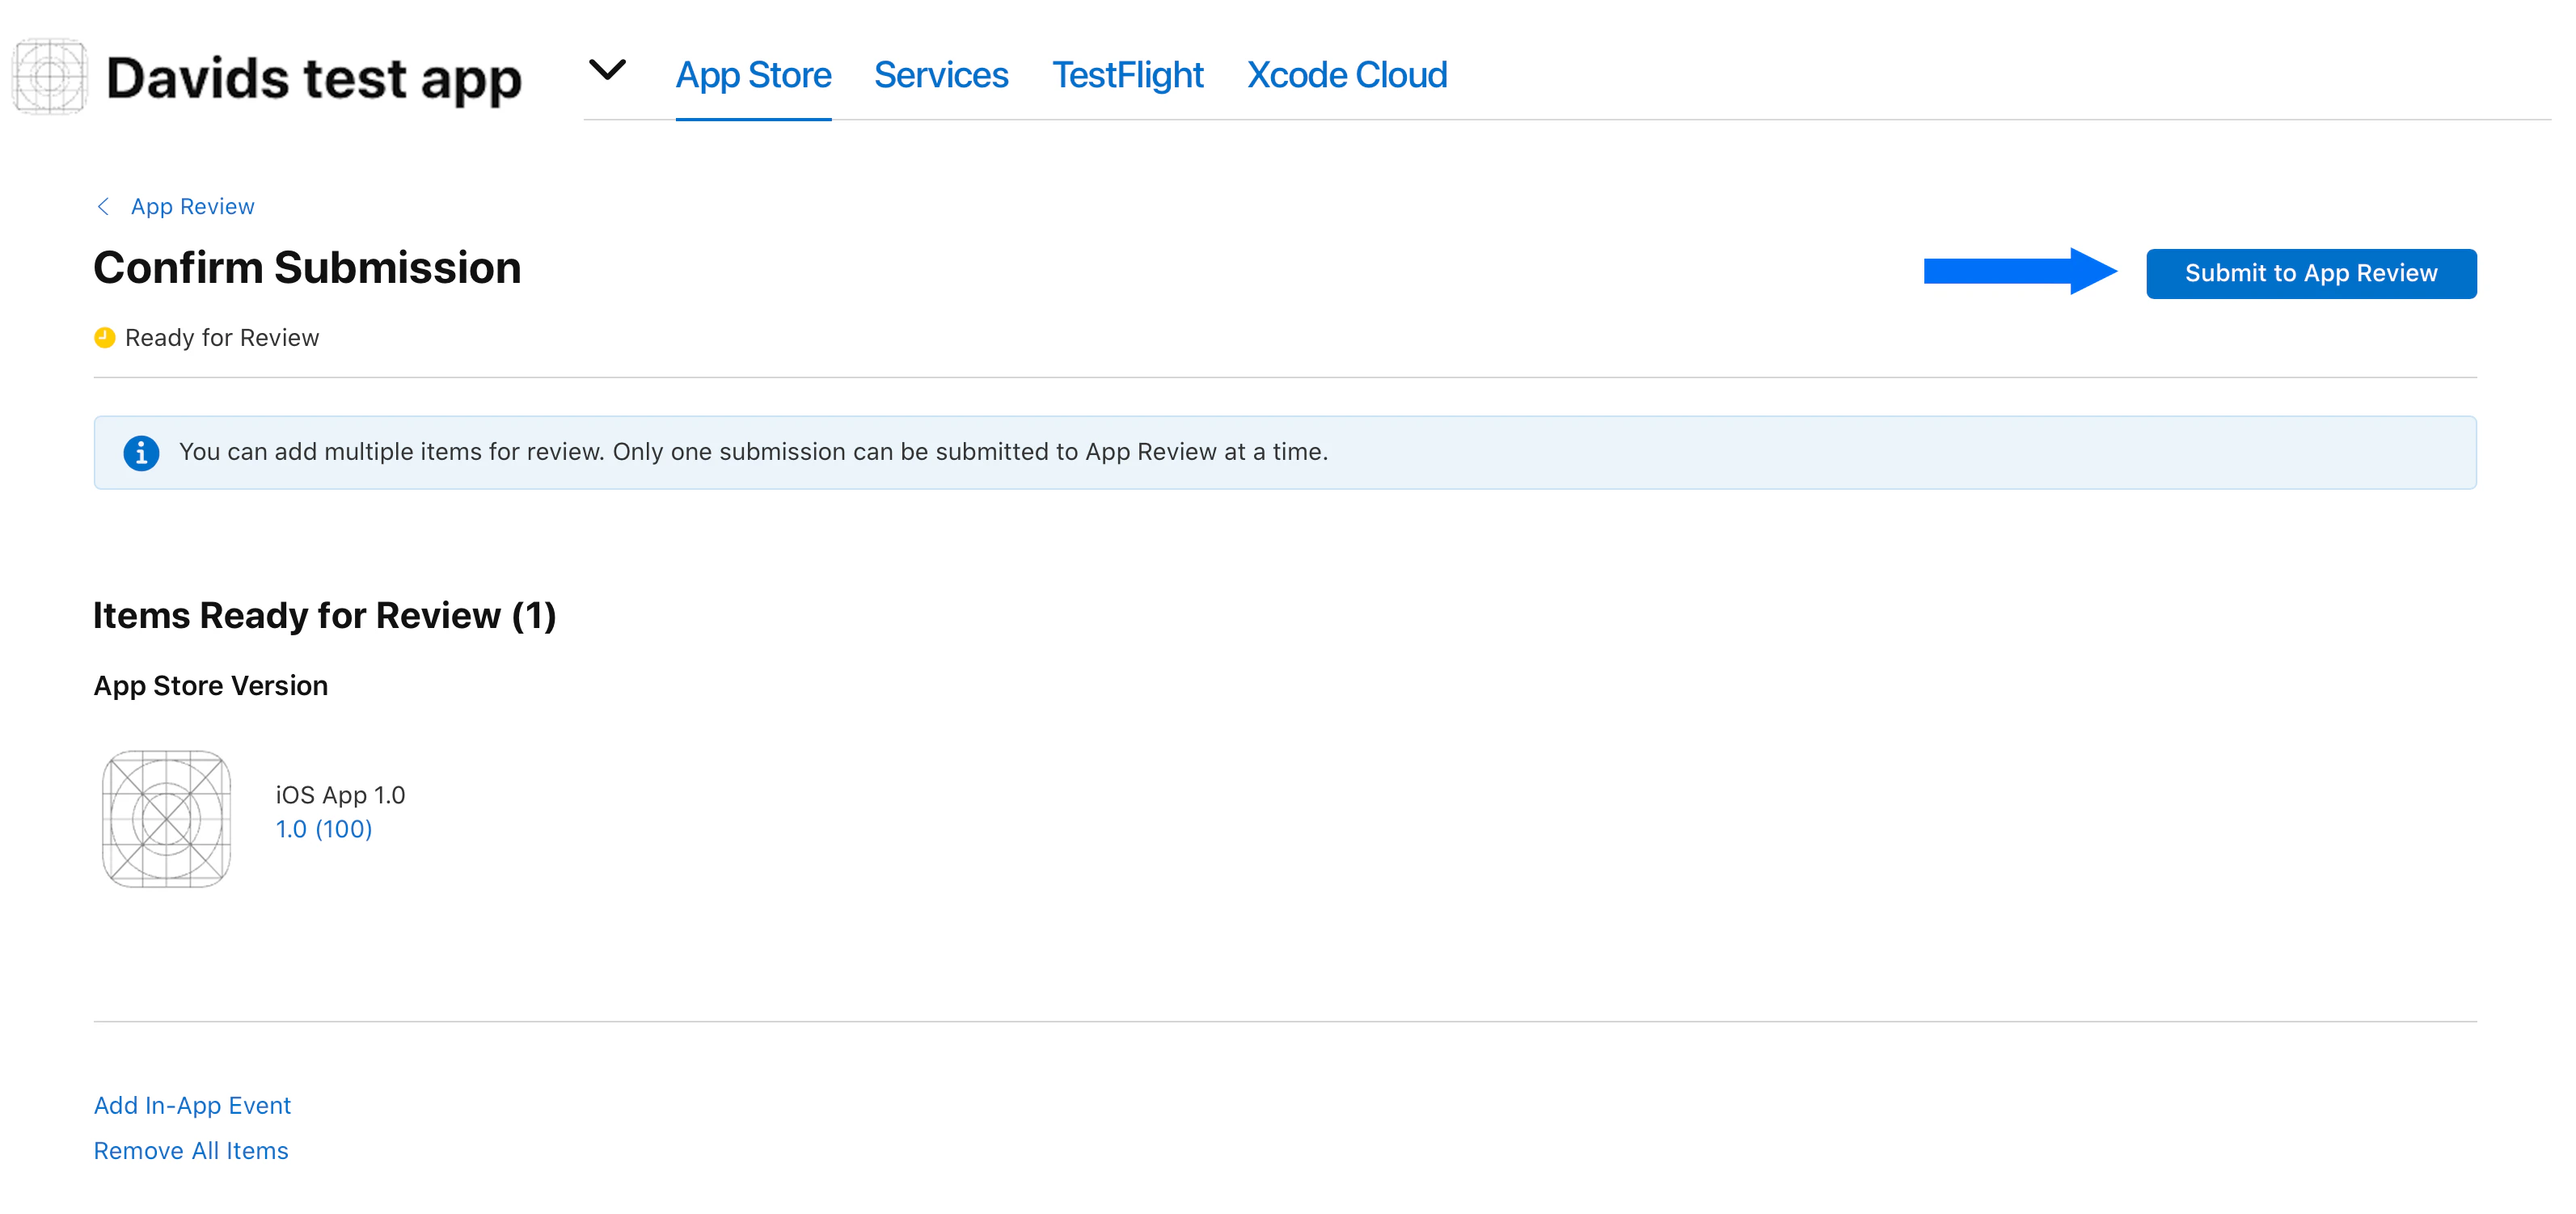Open build 1.0 (100) link
The height and width of the screenshot is (1214, 2576).
pyautogui.click(x=323, y=829)
